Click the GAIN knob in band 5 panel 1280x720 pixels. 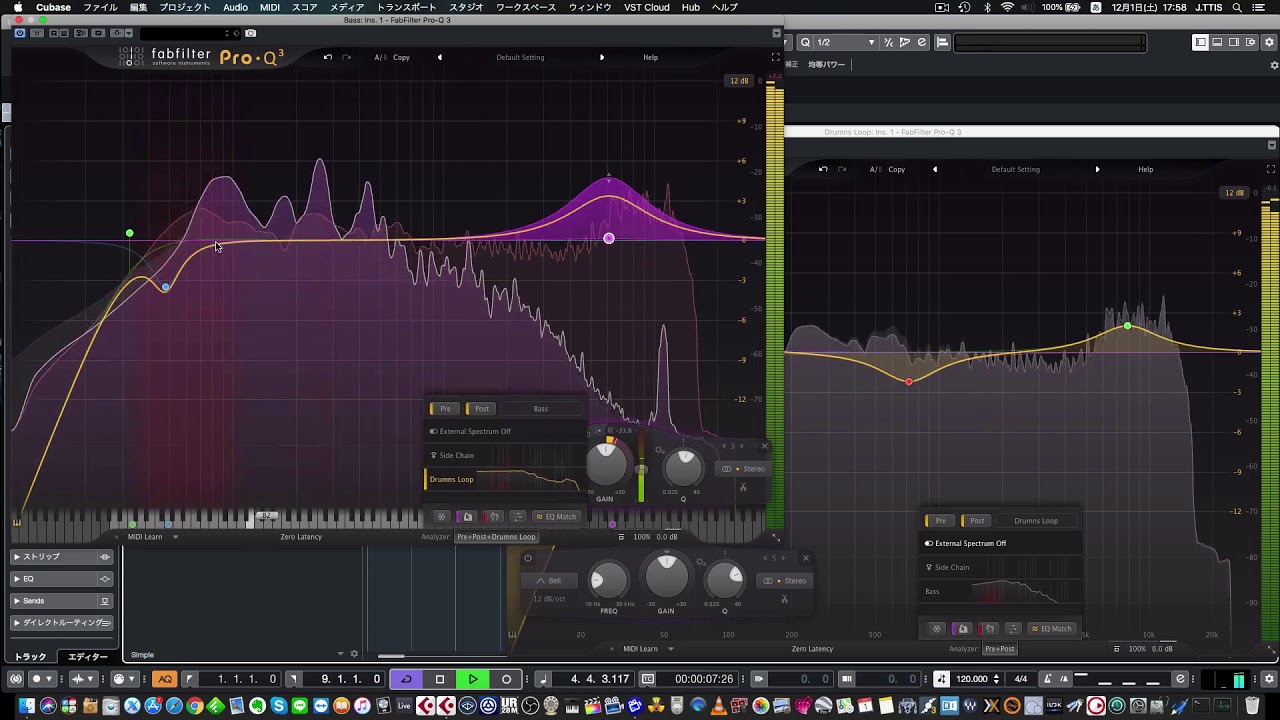click(x=666, y=578)
